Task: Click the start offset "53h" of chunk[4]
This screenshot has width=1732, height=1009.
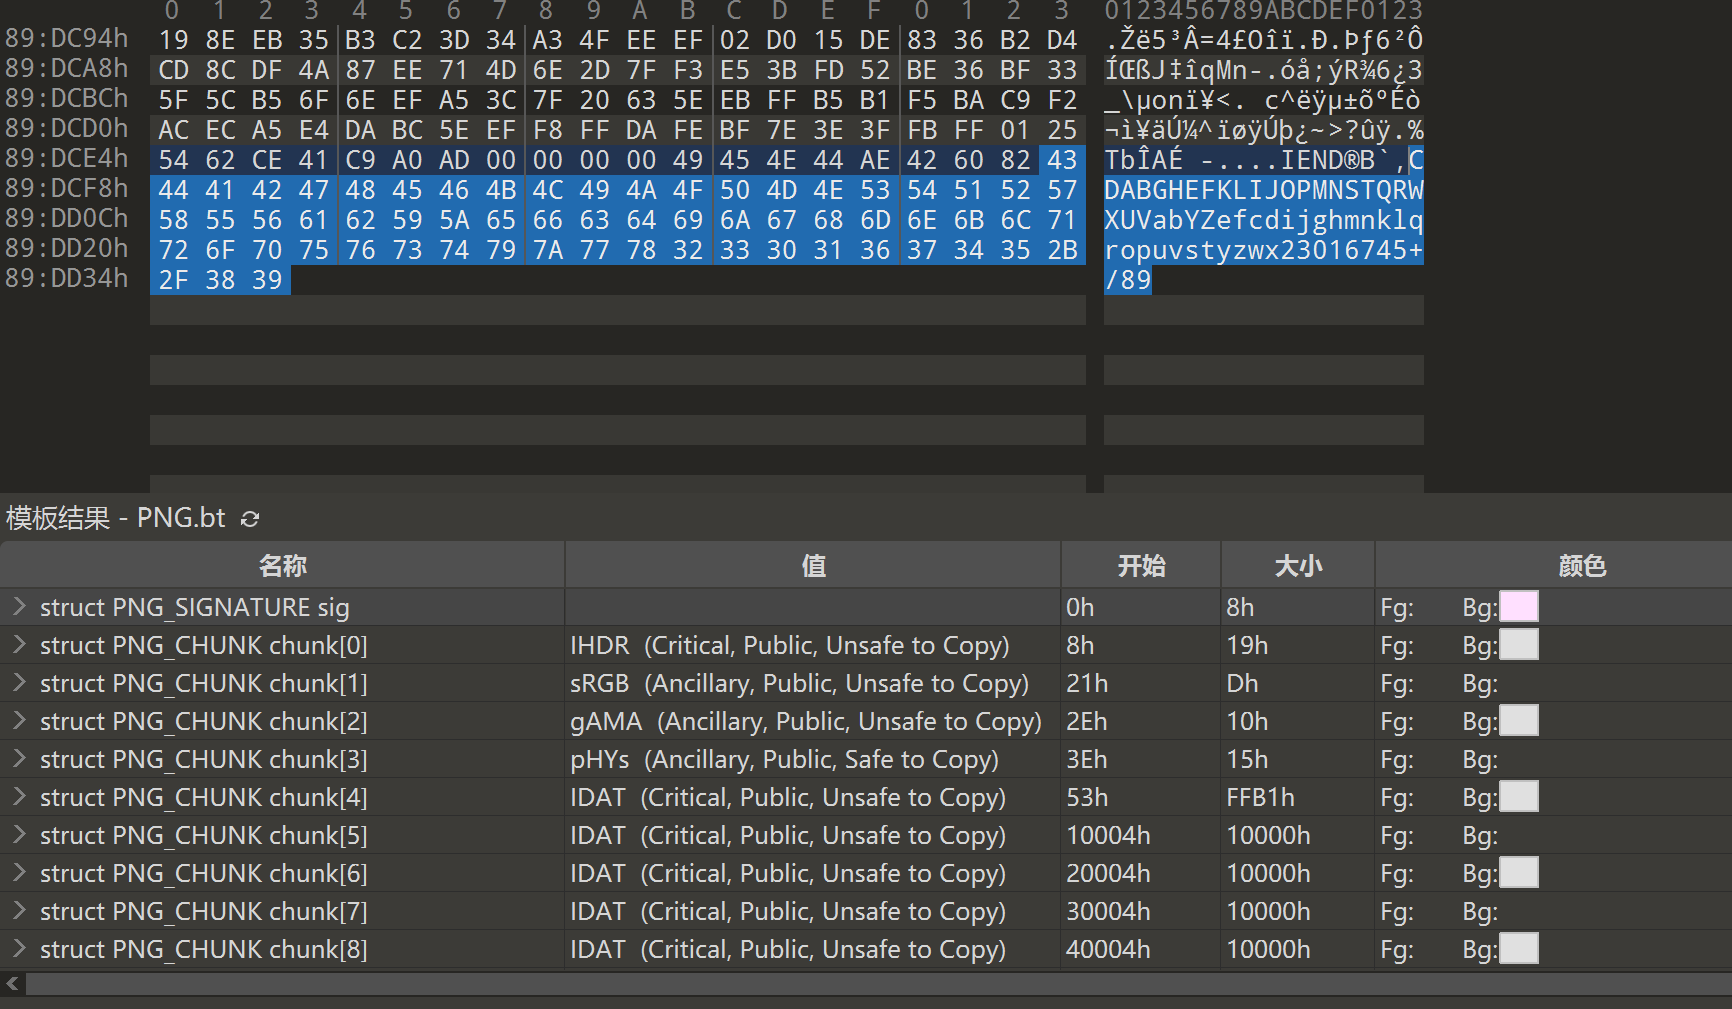Action: [1087, 797]
